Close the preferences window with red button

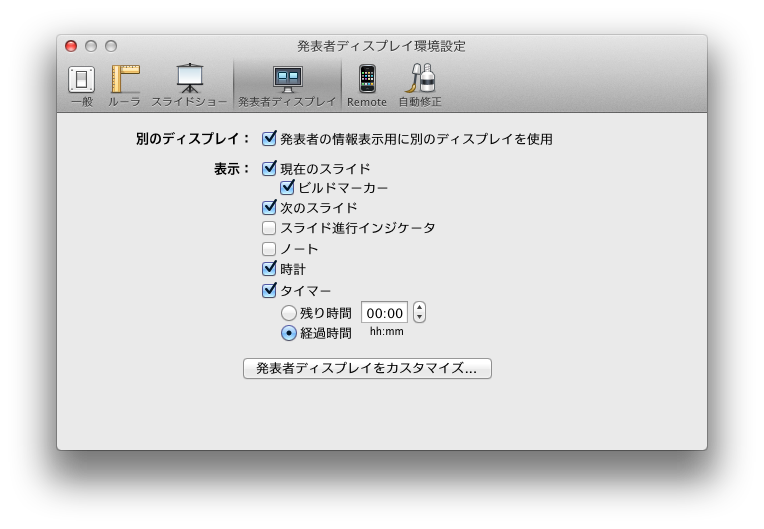71,46
